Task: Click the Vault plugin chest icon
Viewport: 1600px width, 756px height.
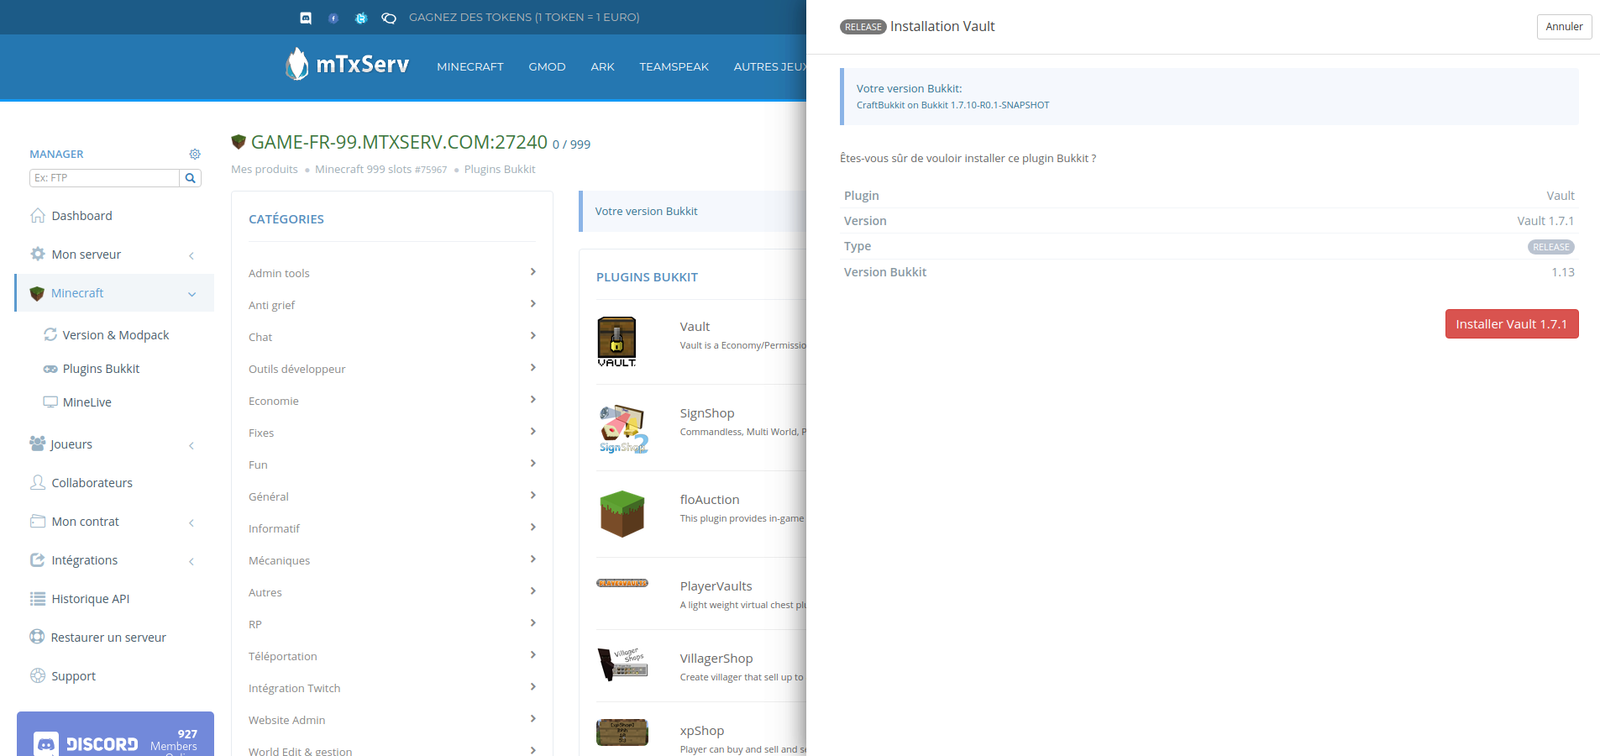Action: tap(617, 342)
